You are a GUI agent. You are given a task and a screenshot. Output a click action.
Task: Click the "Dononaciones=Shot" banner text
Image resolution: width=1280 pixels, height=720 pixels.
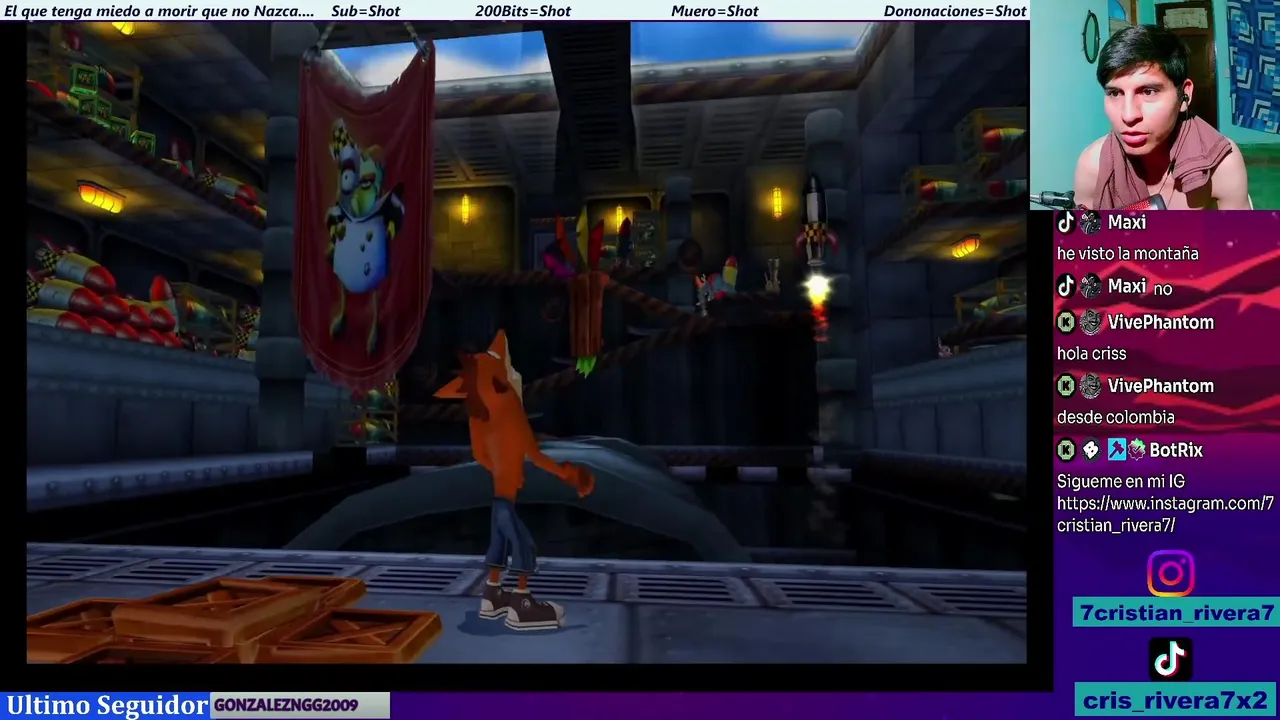pos(955,11)
